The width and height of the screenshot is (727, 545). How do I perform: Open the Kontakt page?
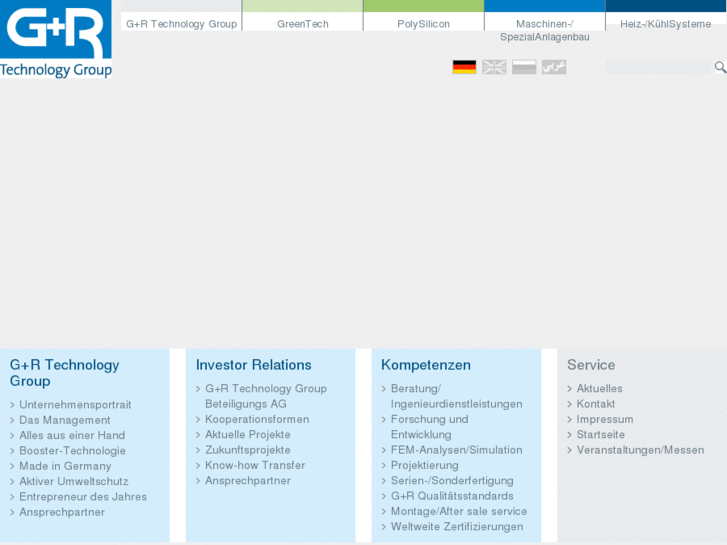coord(596,404)
